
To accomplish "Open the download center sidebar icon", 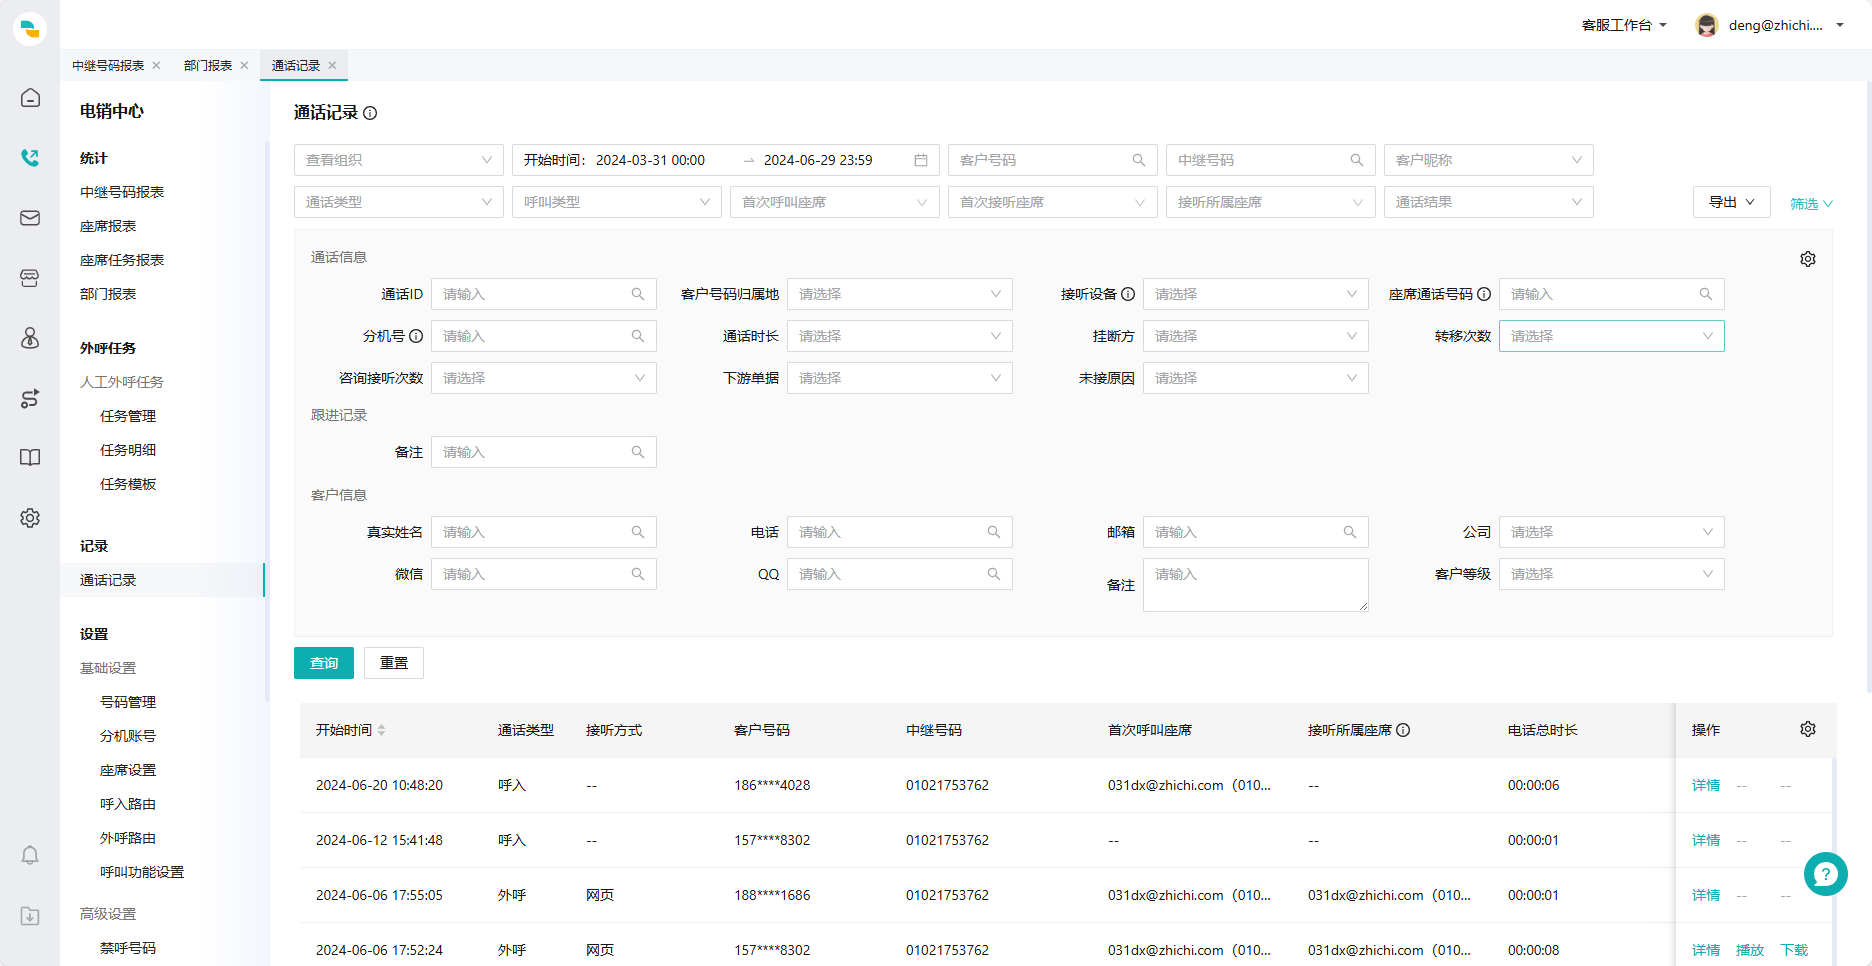I will (x=30, y=916).
